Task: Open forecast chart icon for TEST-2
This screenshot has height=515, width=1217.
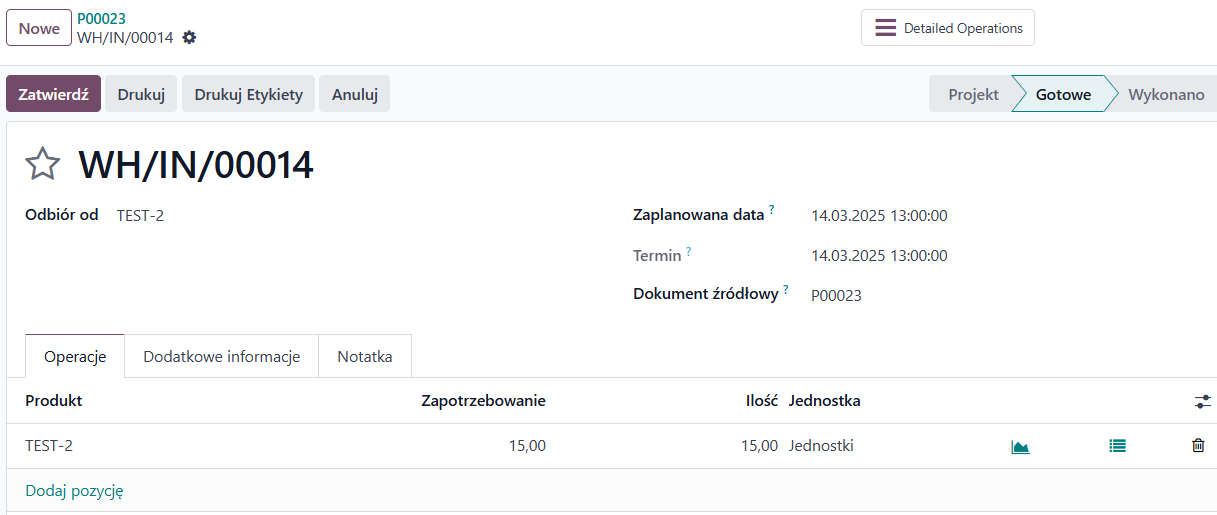Action: tap(1020, 447)
